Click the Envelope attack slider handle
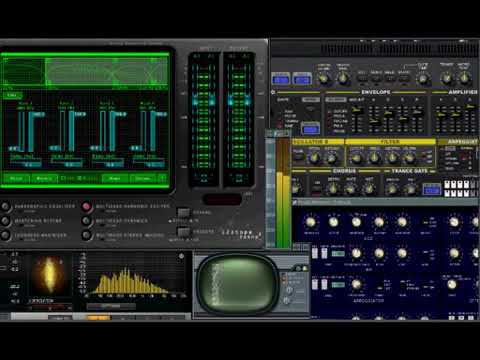 tap(375, 121)
